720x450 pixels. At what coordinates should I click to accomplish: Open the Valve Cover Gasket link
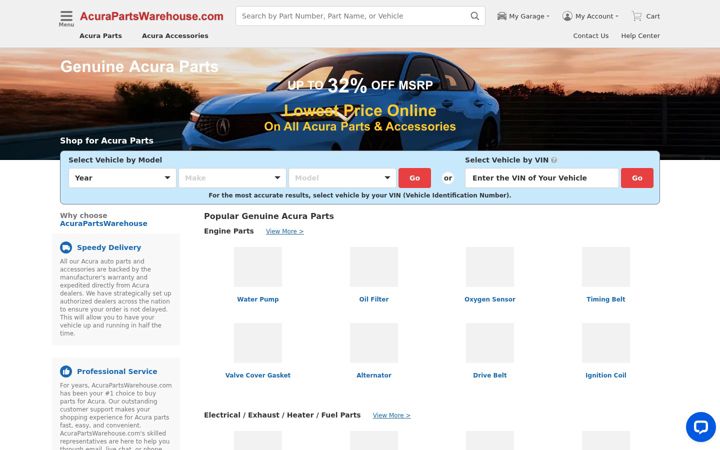click(258, 376)
